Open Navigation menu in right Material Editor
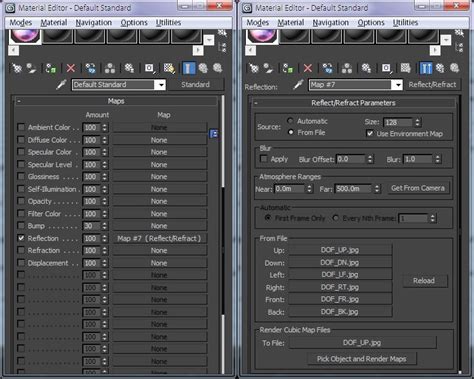Screen dimensions: 474x379 (x=330, y=22)
